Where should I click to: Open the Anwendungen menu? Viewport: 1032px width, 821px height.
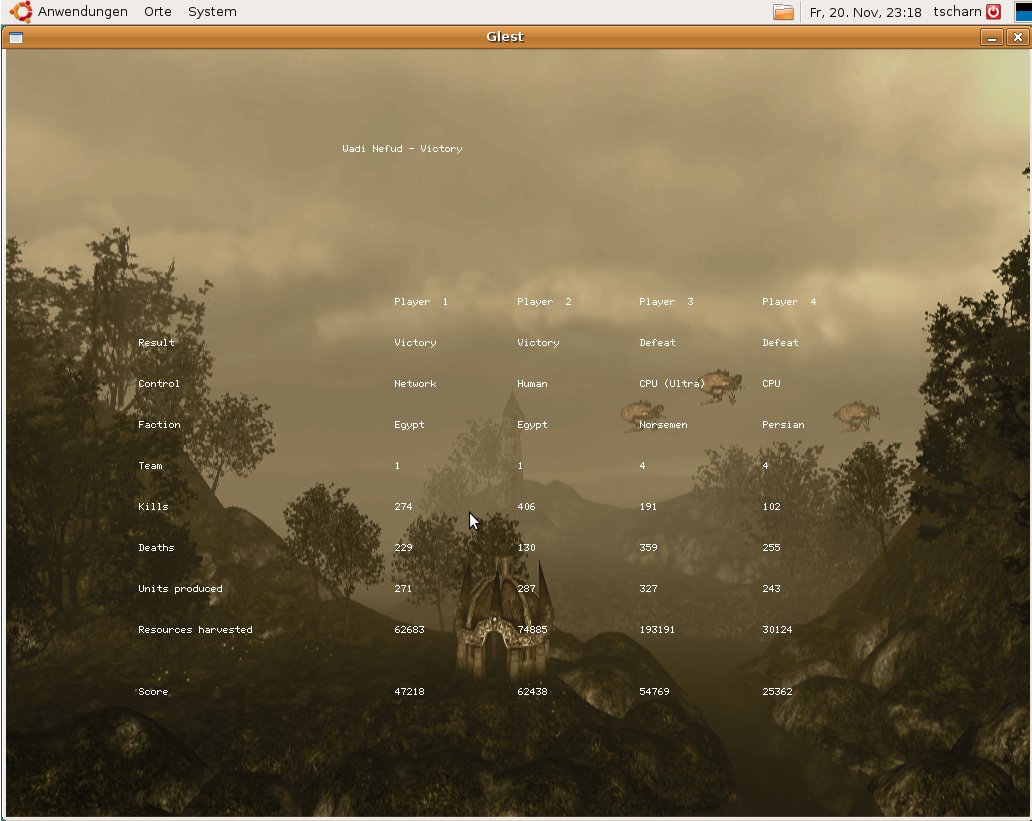pyautogui.click(x=82, y=11)
